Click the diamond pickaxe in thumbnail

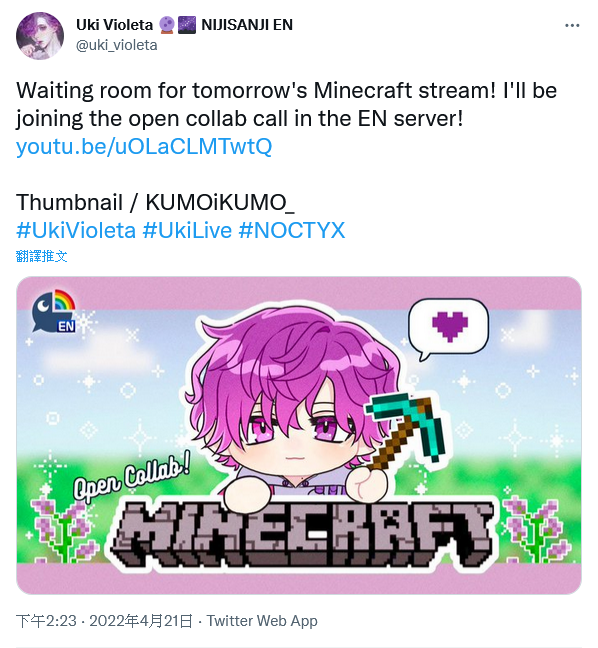[x=407, y=431]
